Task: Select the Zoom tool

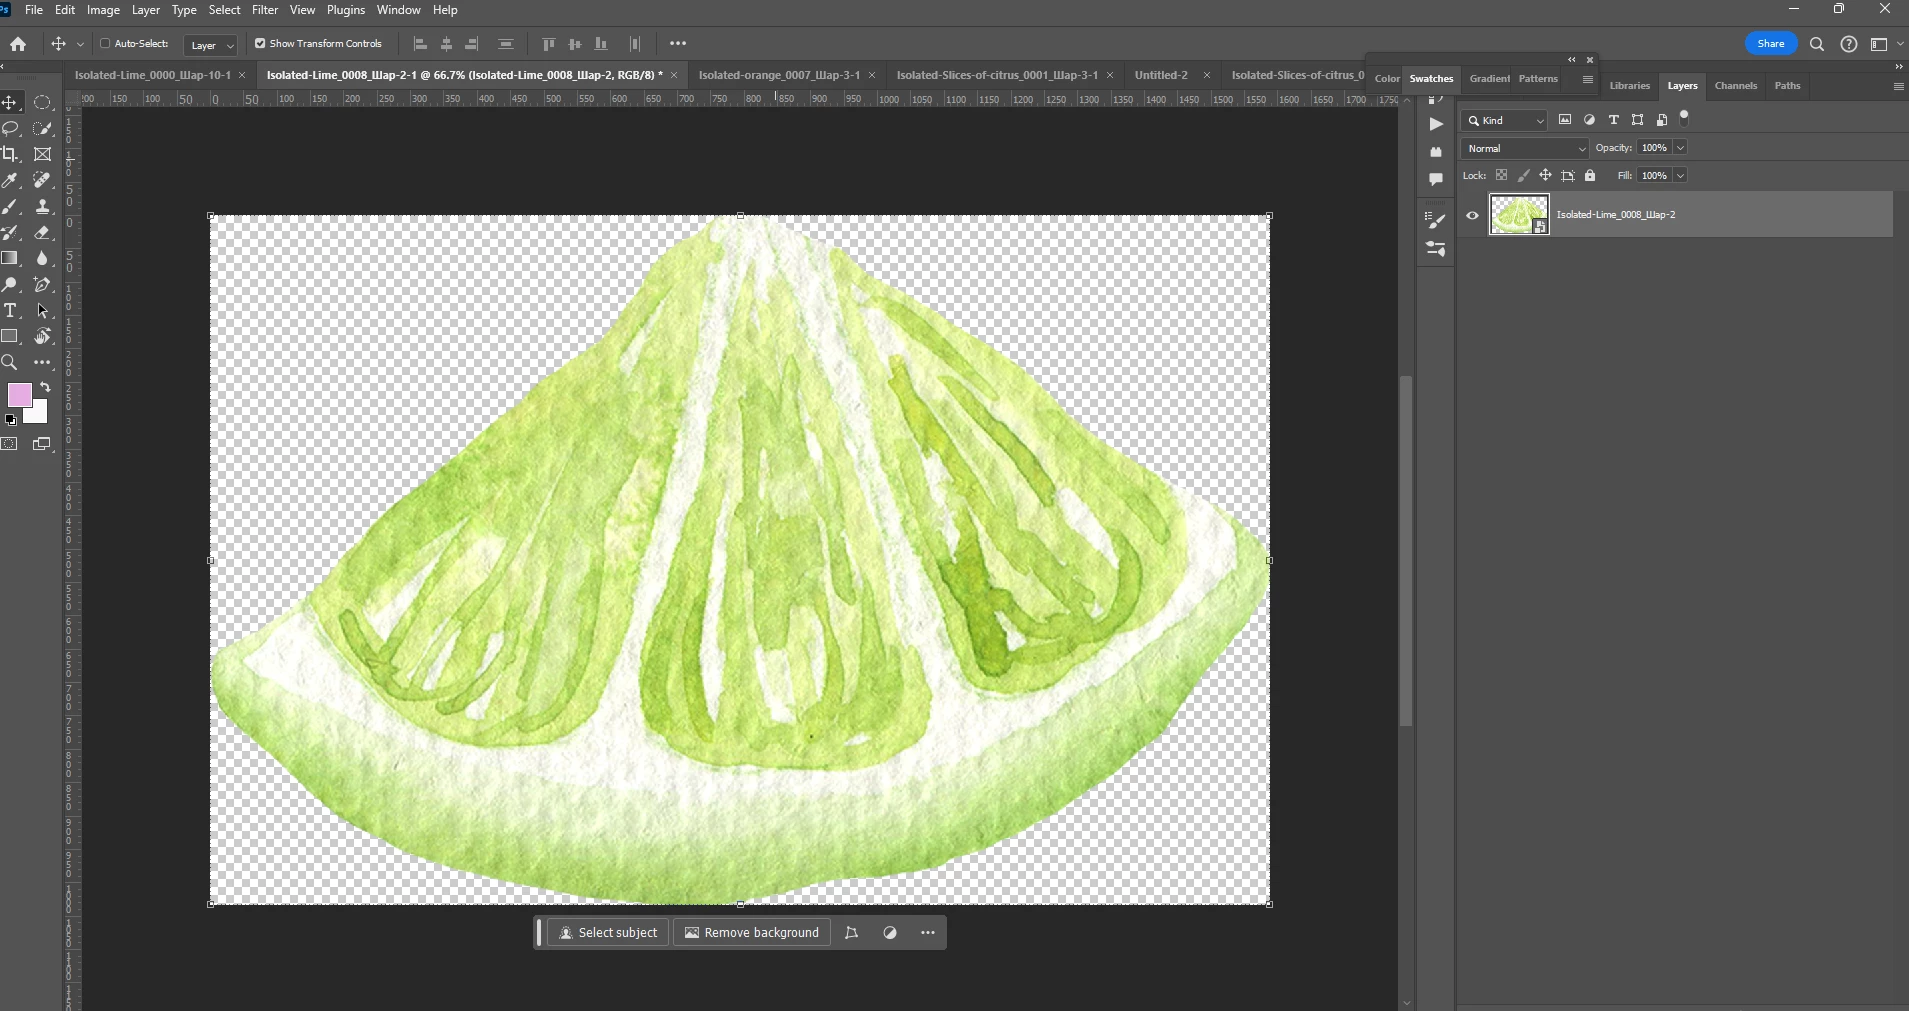Action: tap(10, 362)
